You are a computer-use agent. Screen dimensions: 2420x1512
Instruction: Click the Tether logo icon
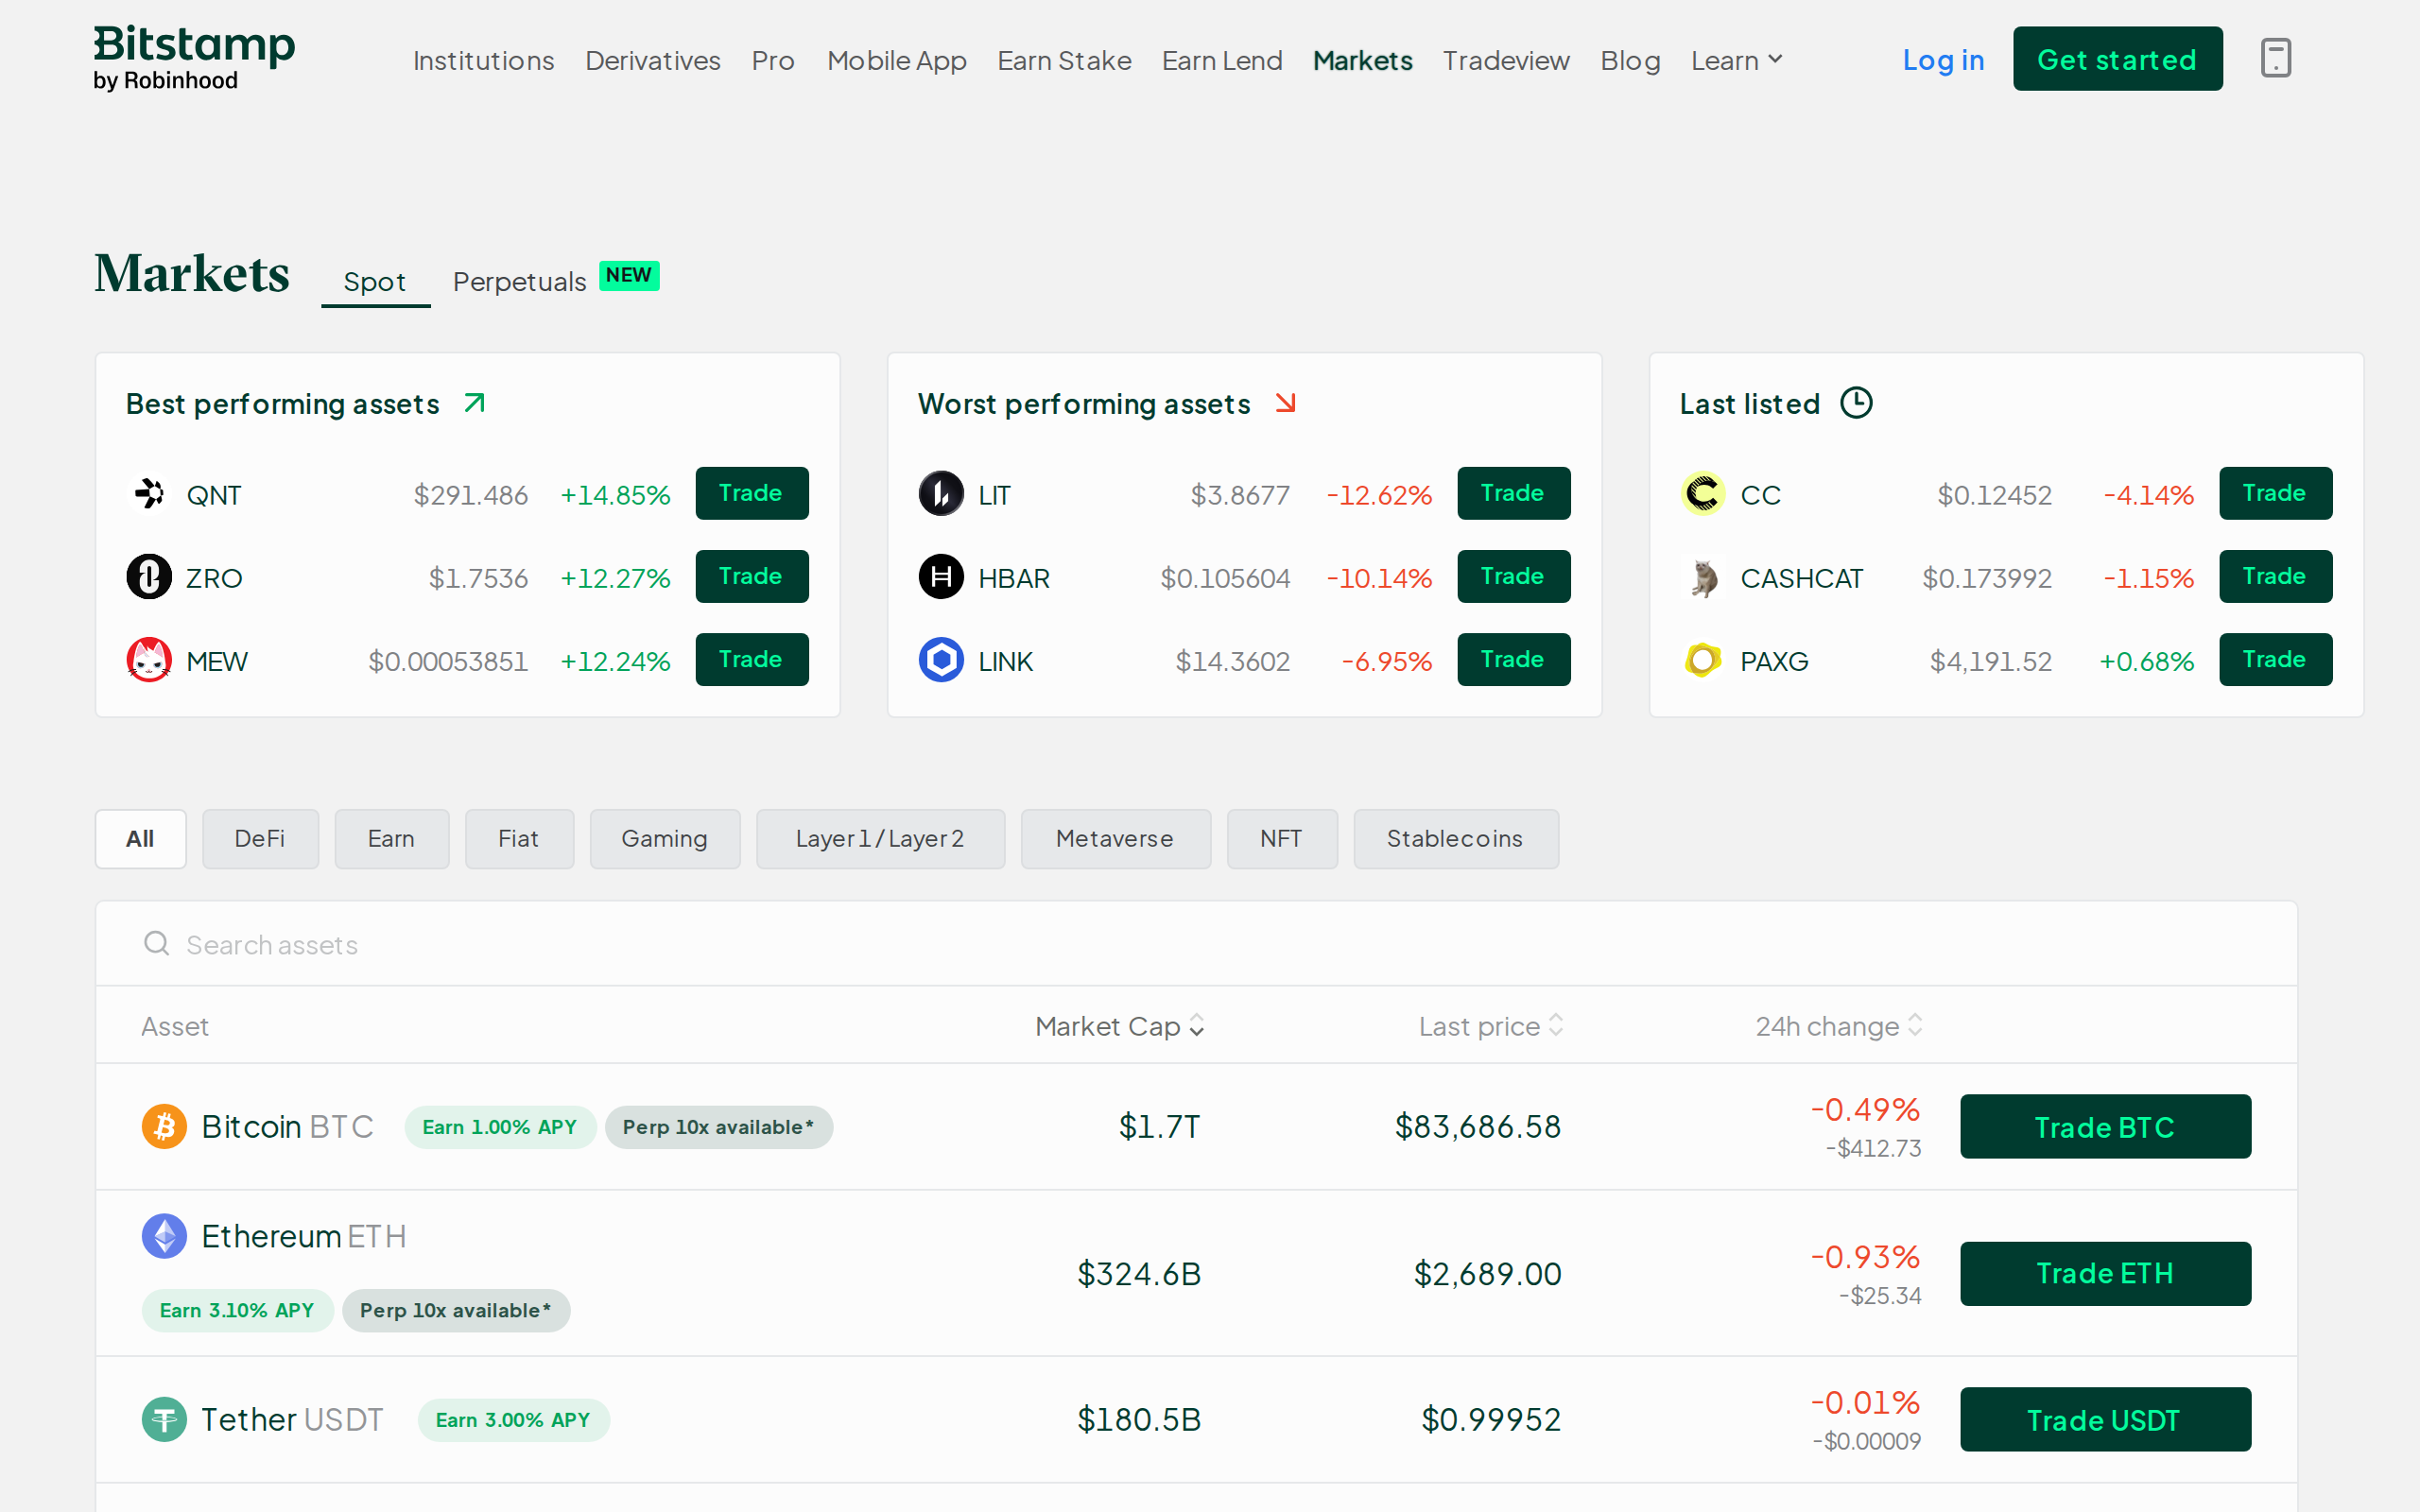point(164,1419)
